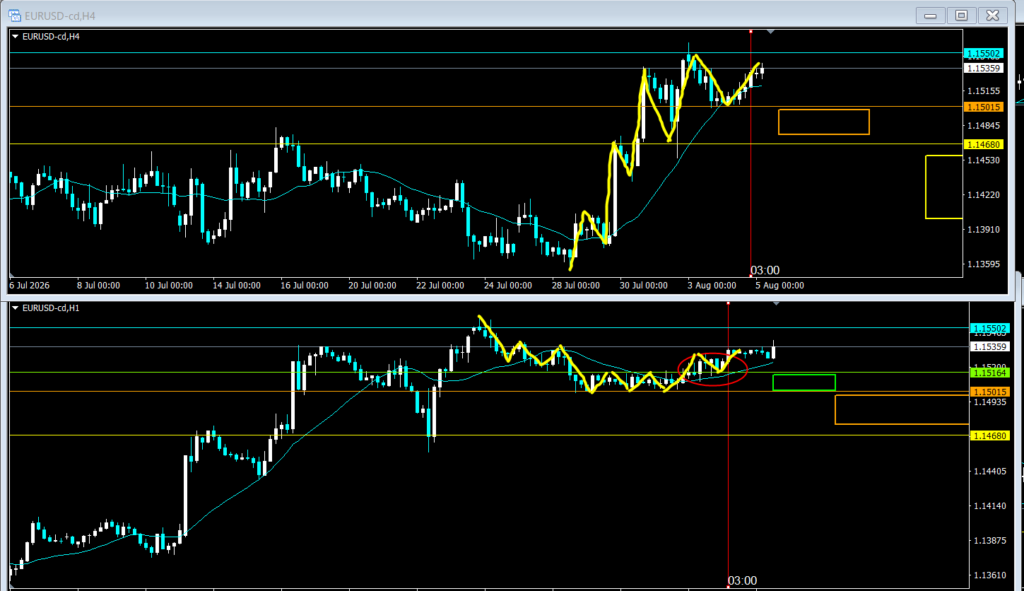Select the yellow rectangle object on H4 chart
Image resolution: width=1024 pixels, height=591 pixels.
[x=944, y=187]
